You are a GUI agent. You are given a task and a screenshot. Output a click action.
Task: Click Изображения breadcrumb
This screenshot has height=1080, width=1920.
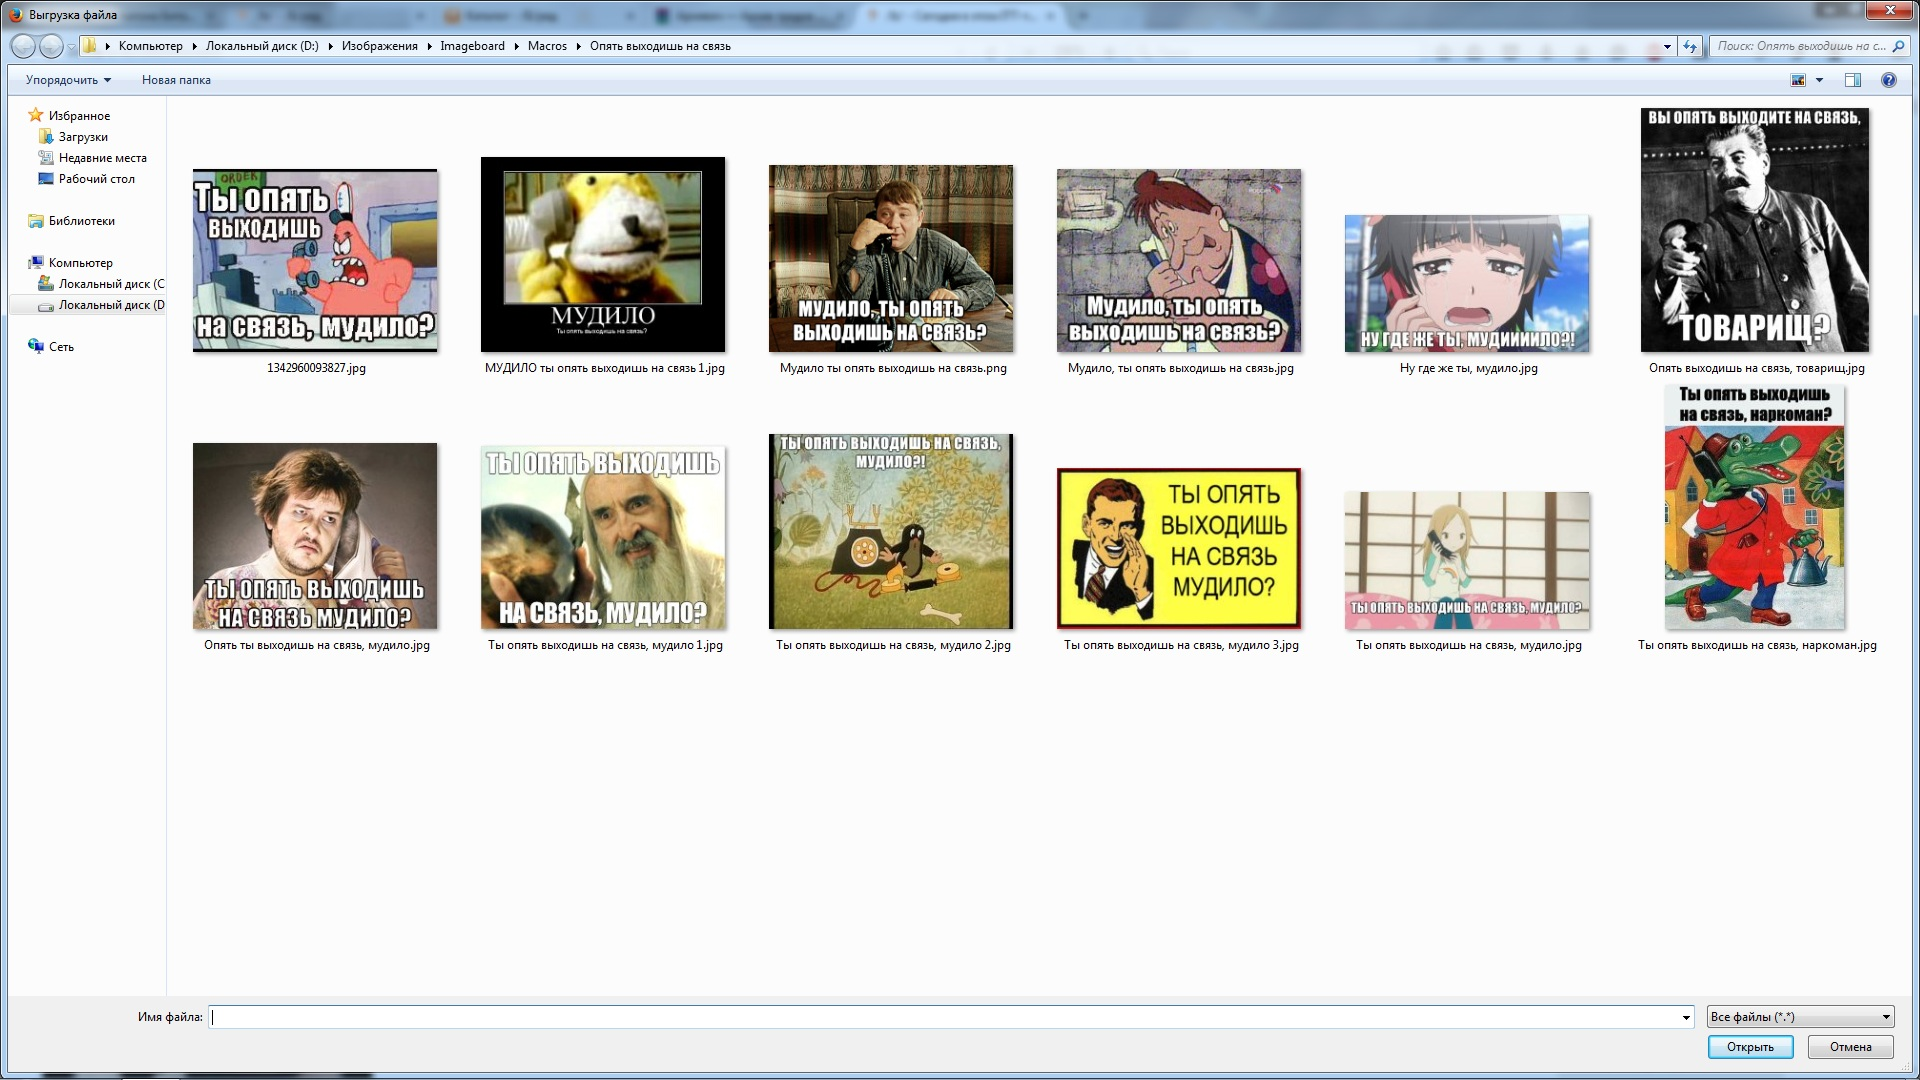pos(379,46)
